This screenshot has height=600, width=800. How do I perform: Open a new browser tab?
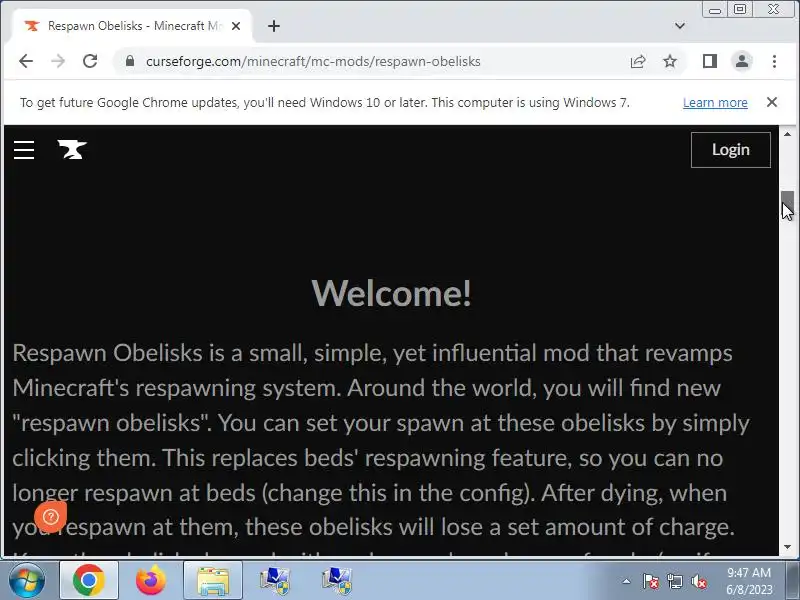pos(274,26)
